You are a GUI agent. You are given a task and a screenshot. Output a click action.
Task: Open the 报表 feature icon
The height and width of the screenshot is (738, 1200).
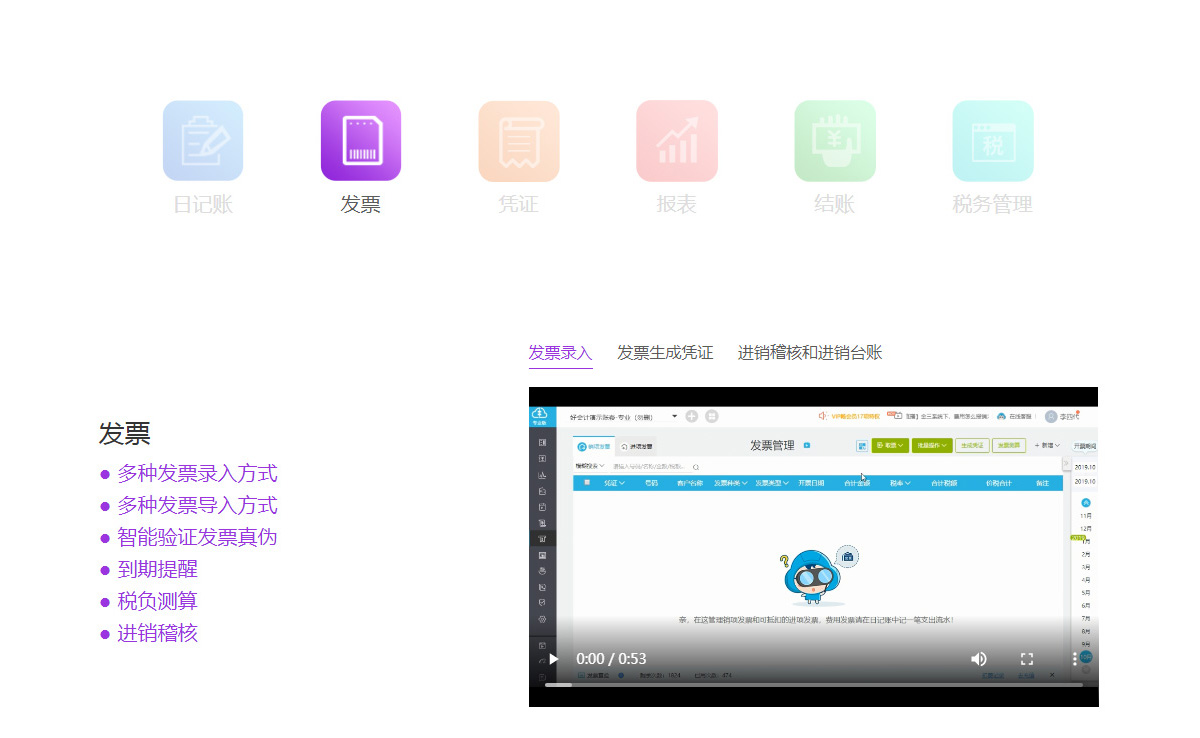[676, 140]
